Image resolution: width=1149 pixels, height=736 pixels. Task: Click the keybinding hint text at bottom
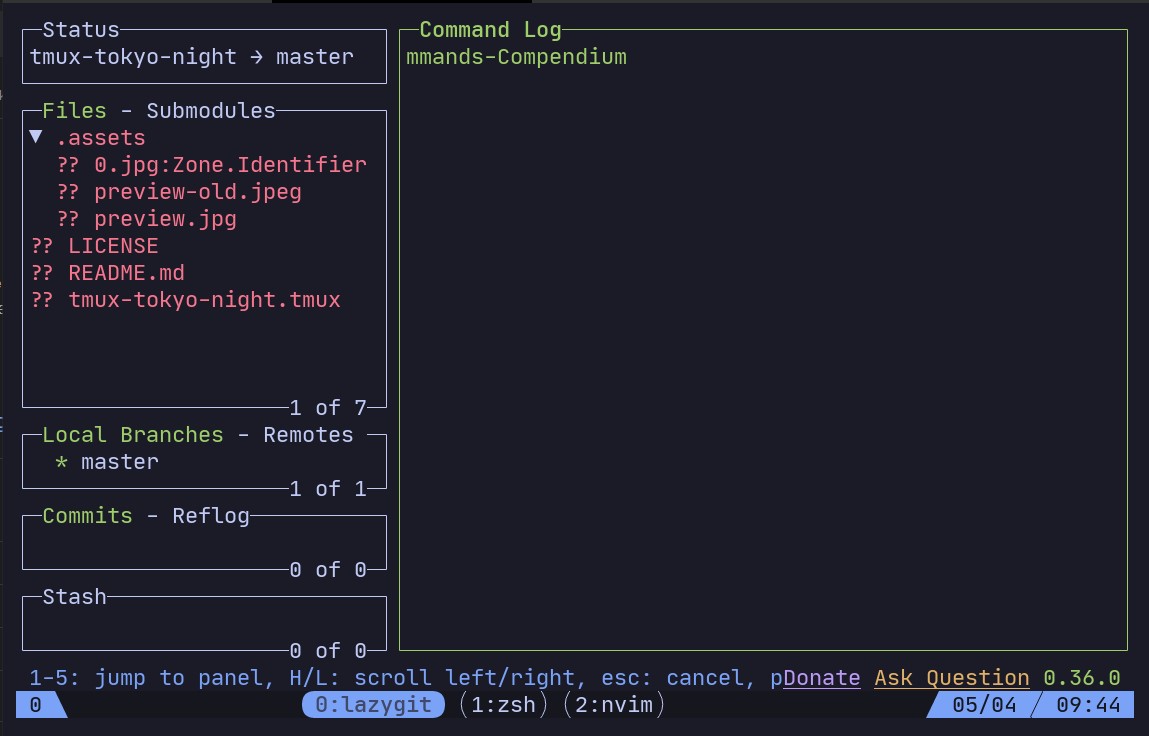coord(406,677)
